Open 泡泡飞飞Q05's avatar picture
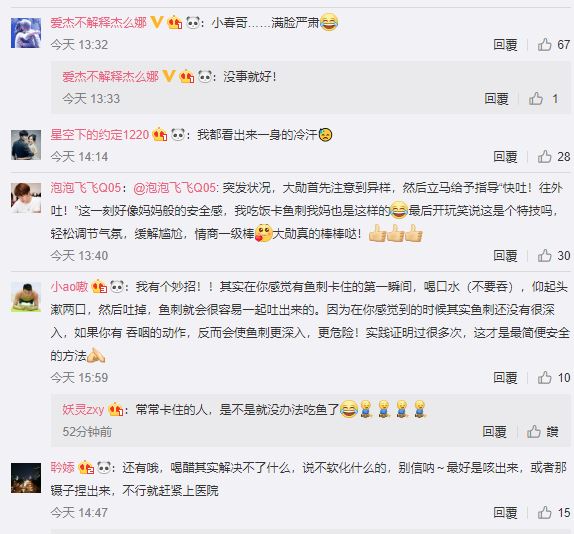574x534 pixels. point(26,198)
